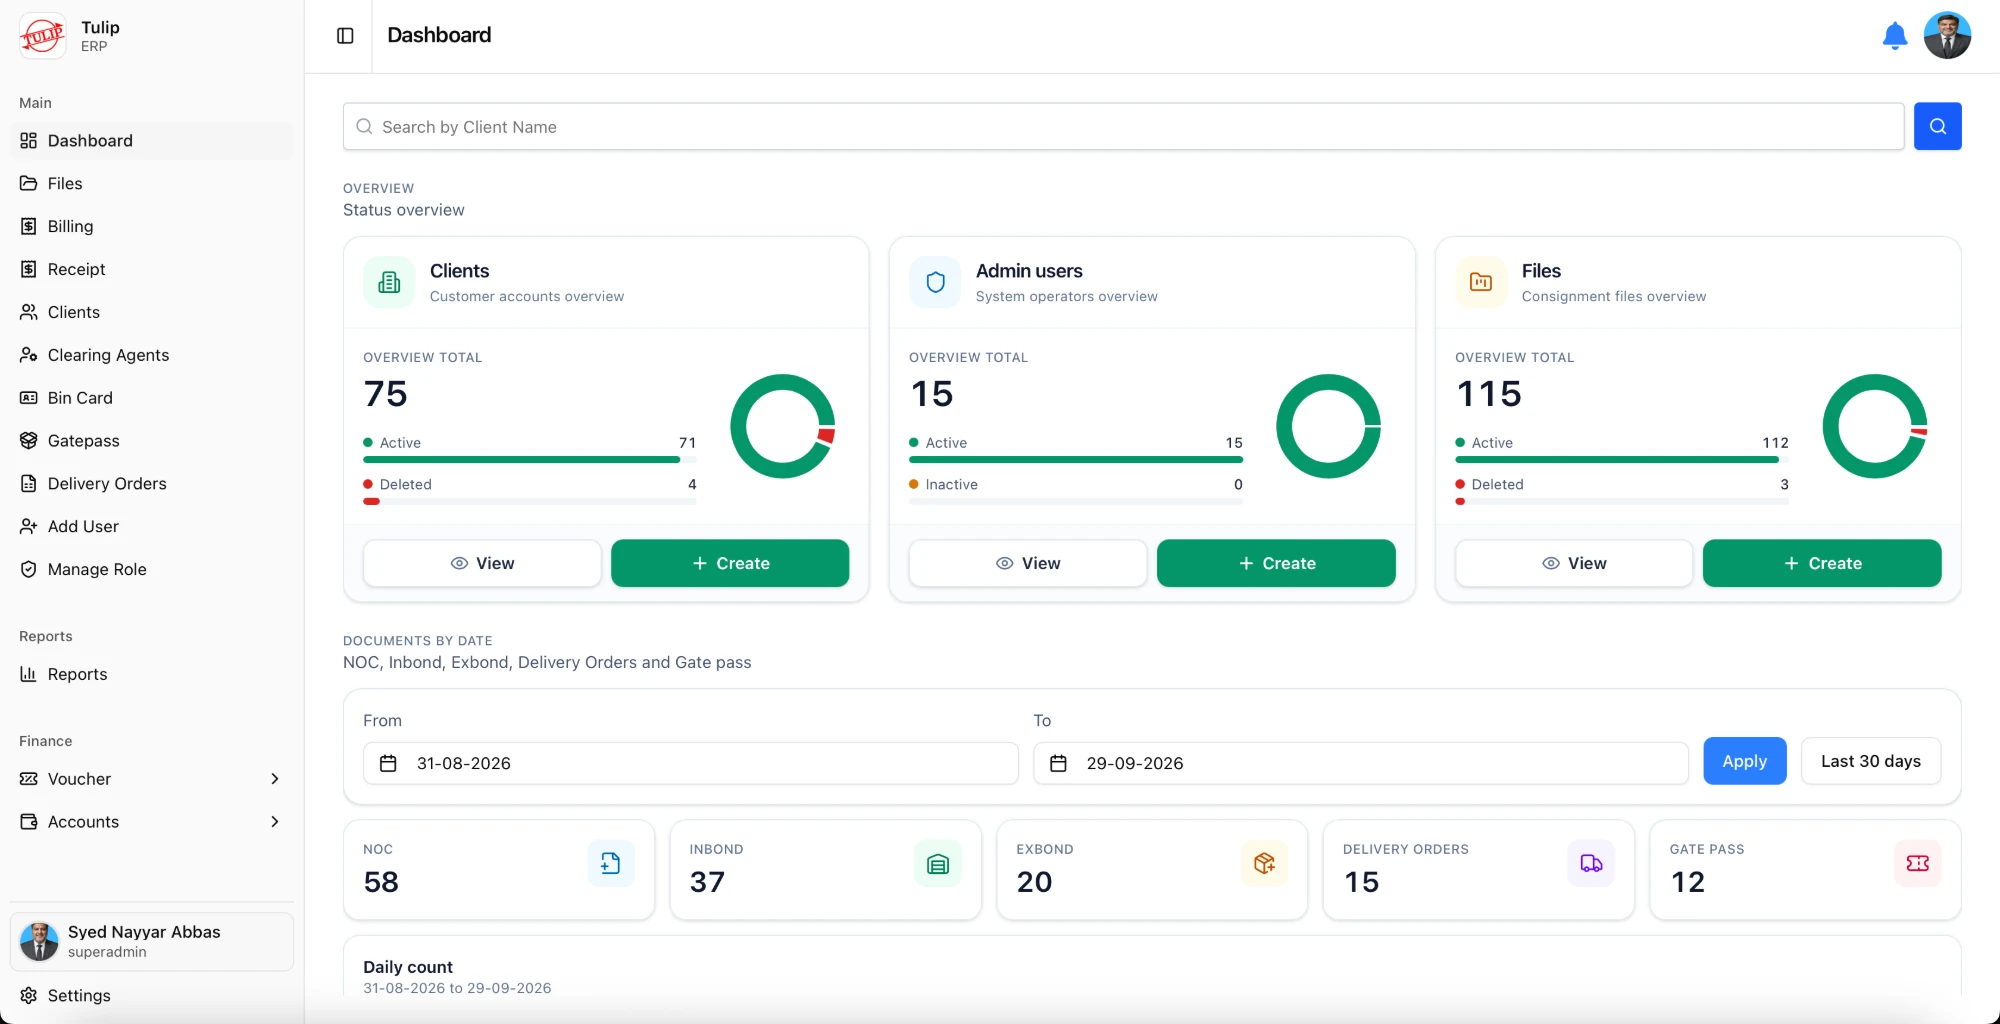Image resolution: width=2000 pixels, height=1024 pixels.
Task: Select the Last 30 days preset
Action: 1870,761
